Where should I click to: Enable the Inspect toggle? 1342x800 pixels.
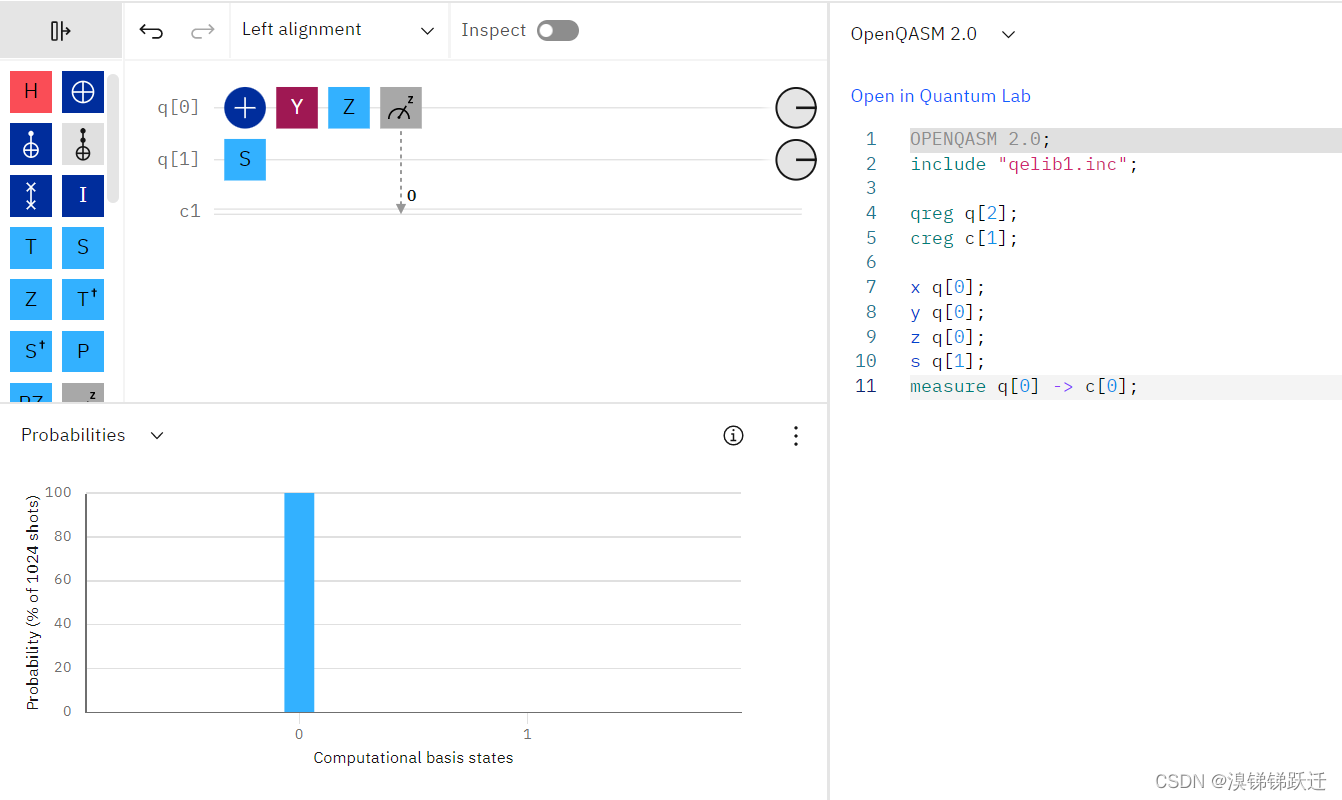click(558, 30)
